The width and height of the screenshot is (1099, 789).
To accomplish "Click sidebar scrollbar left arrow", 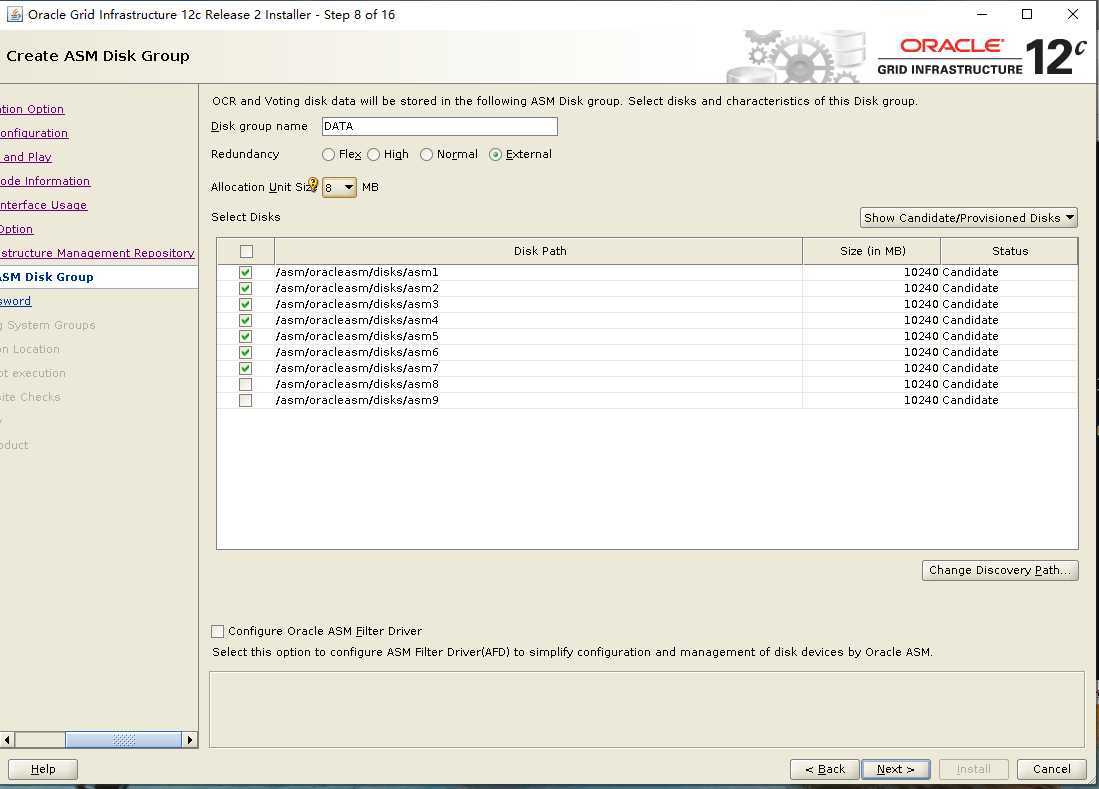I will pos(7,739).
